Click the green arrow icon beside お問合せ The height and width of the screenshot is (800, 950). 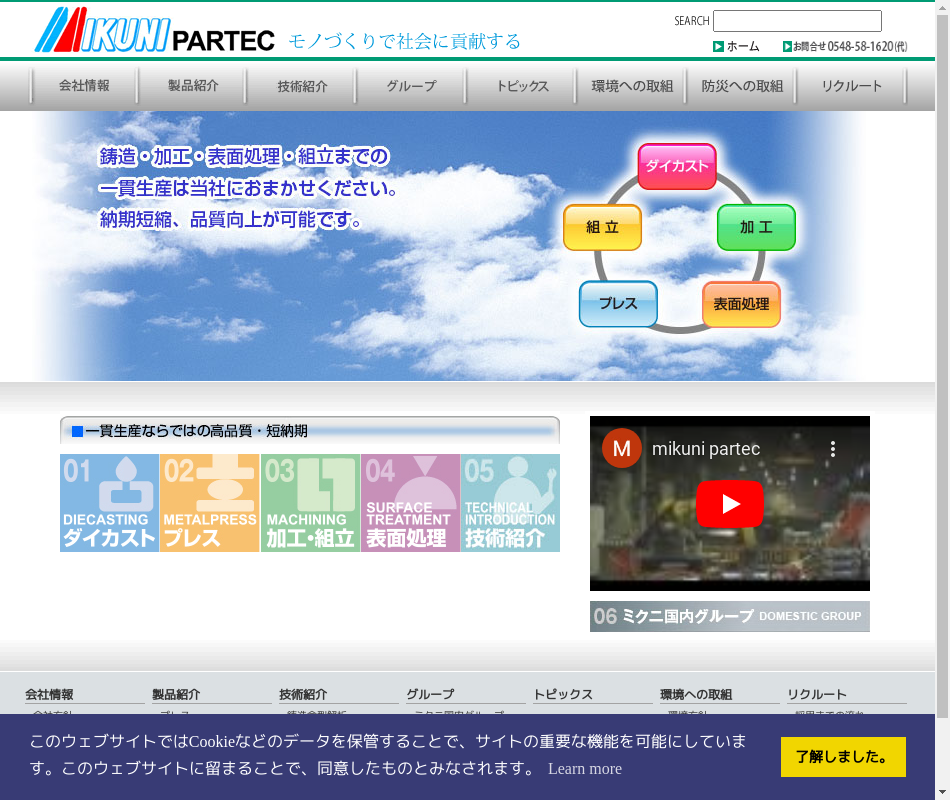pyautogui.click(x=787, y=47)
